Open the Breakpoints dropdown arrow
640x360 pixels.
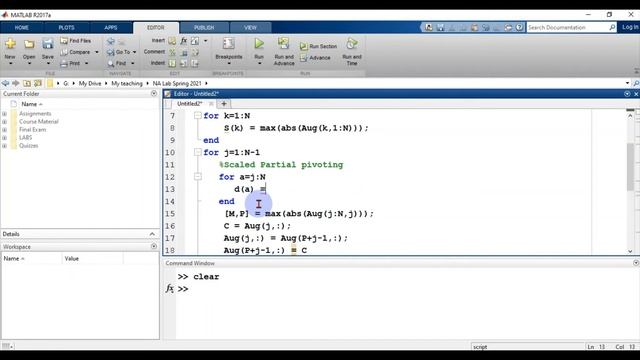coord(229,64)
